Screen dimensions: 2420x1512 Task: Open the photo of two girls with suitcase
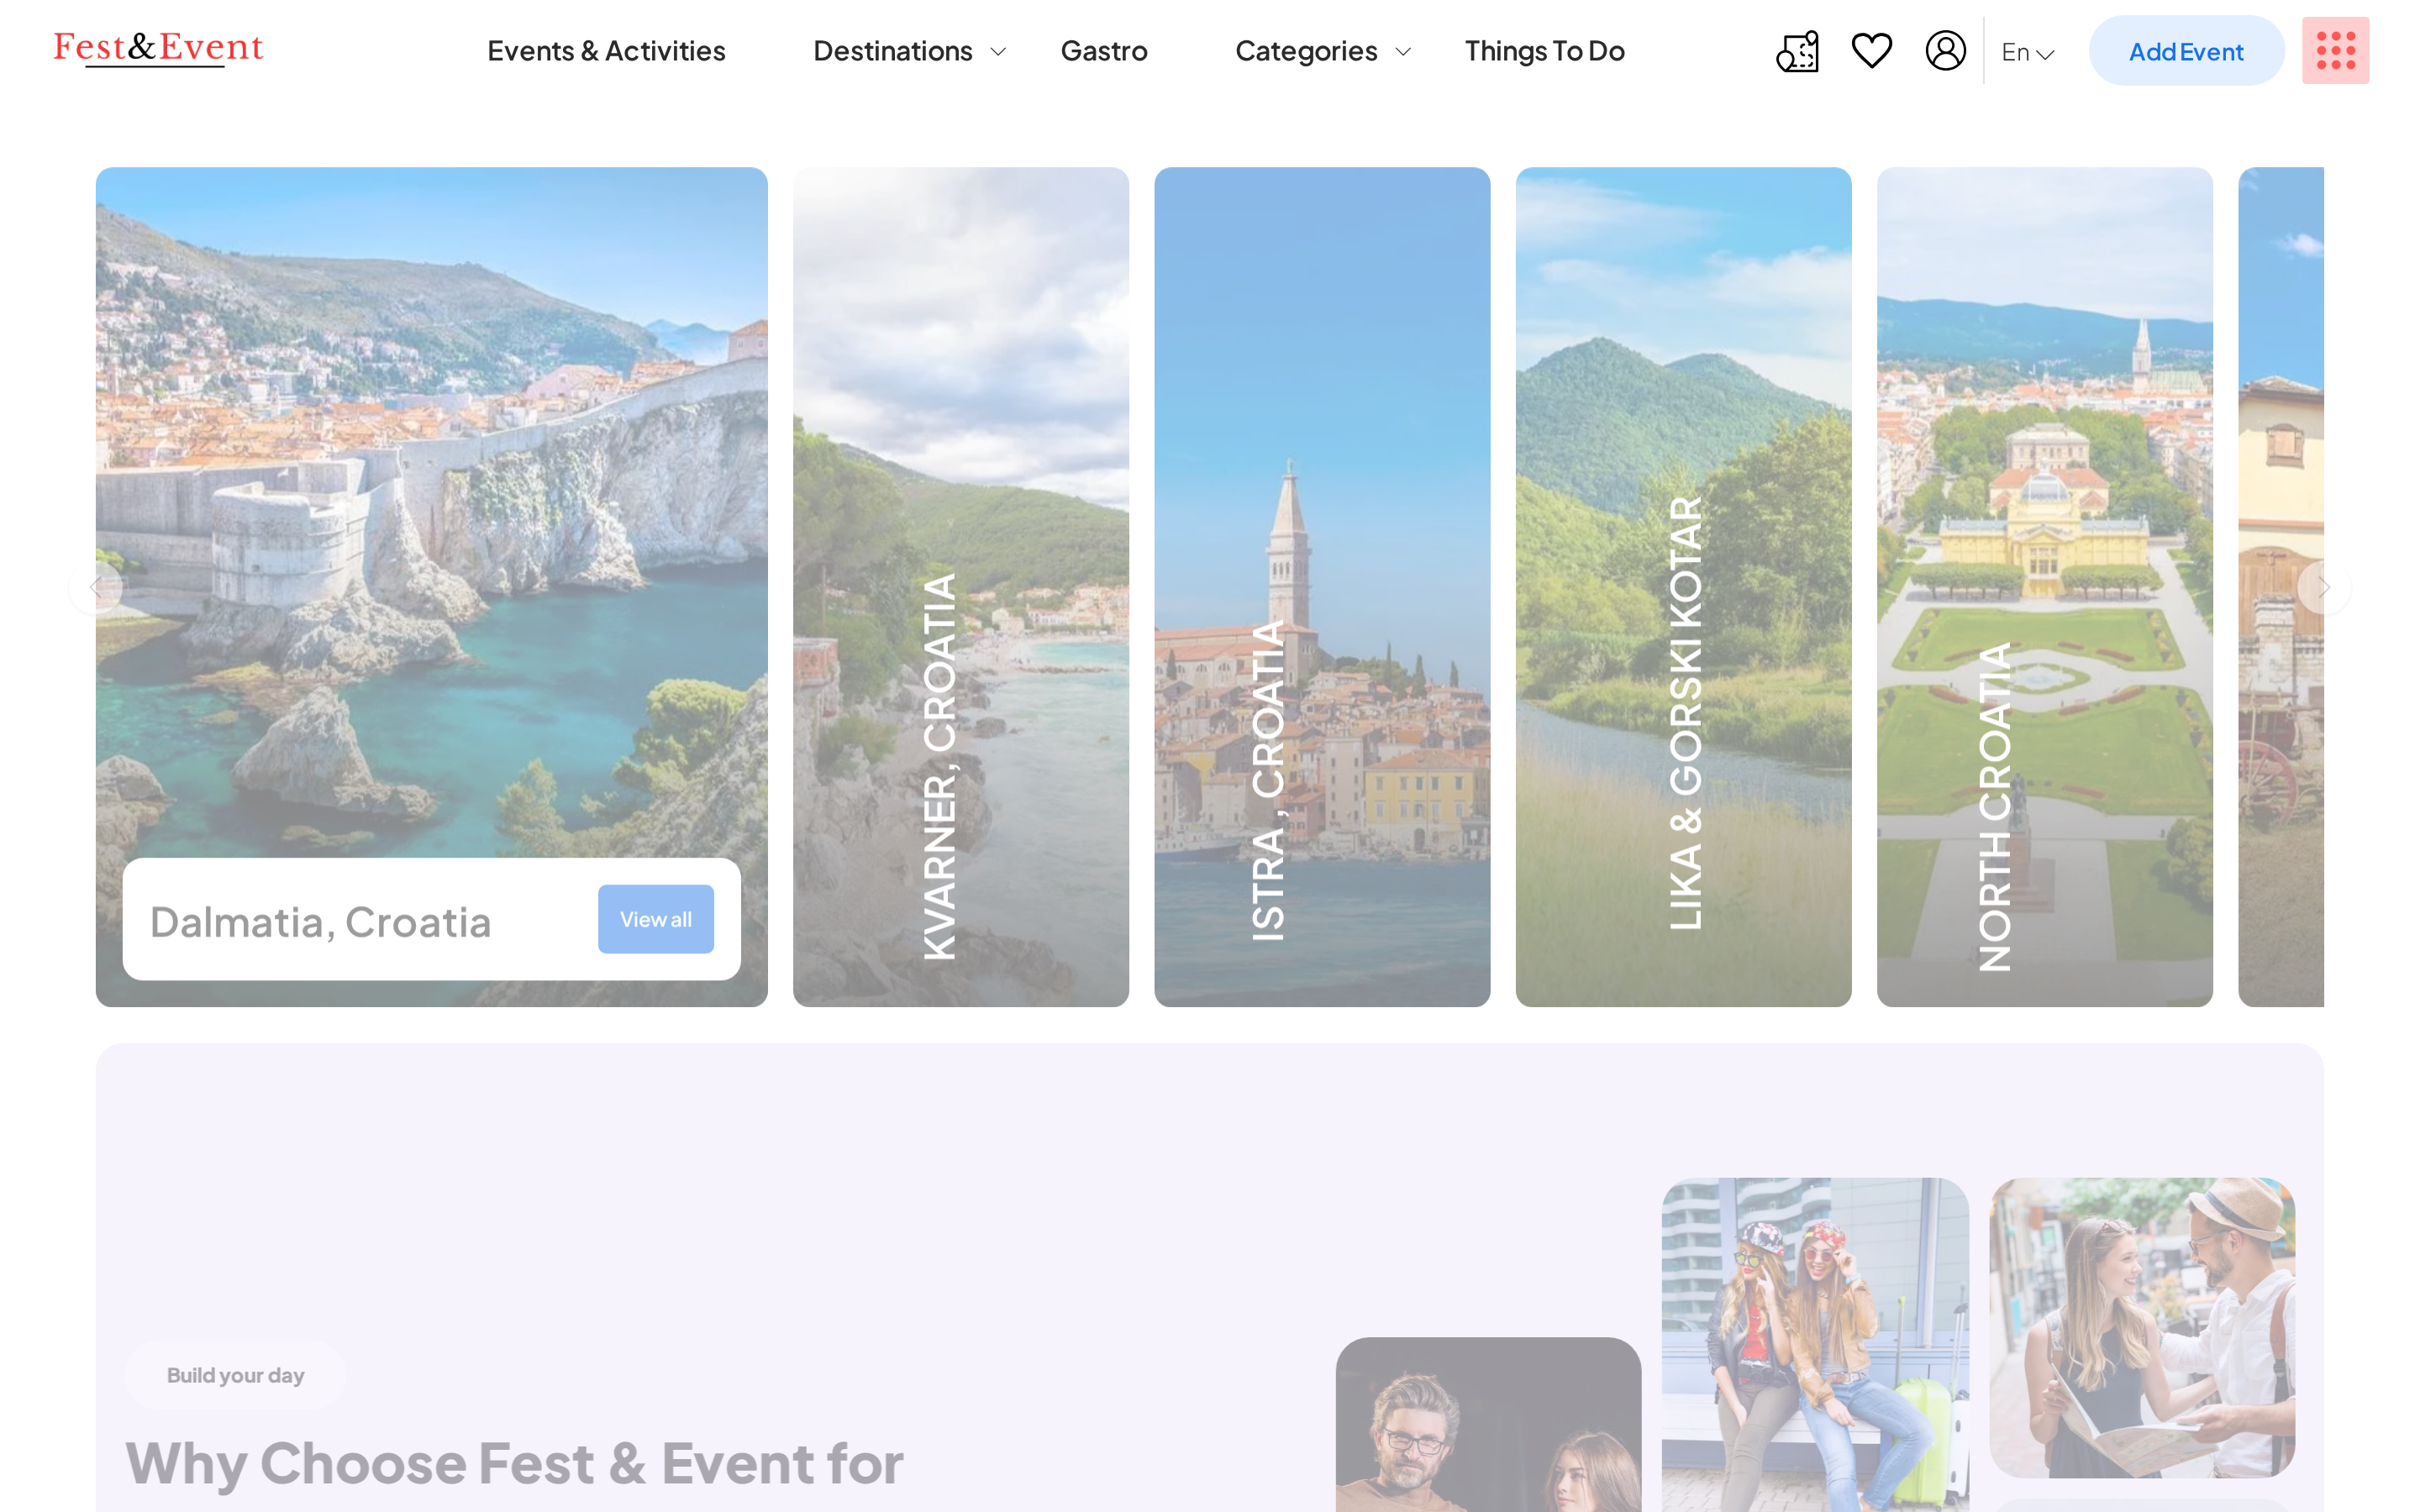coord(1815,1344)
